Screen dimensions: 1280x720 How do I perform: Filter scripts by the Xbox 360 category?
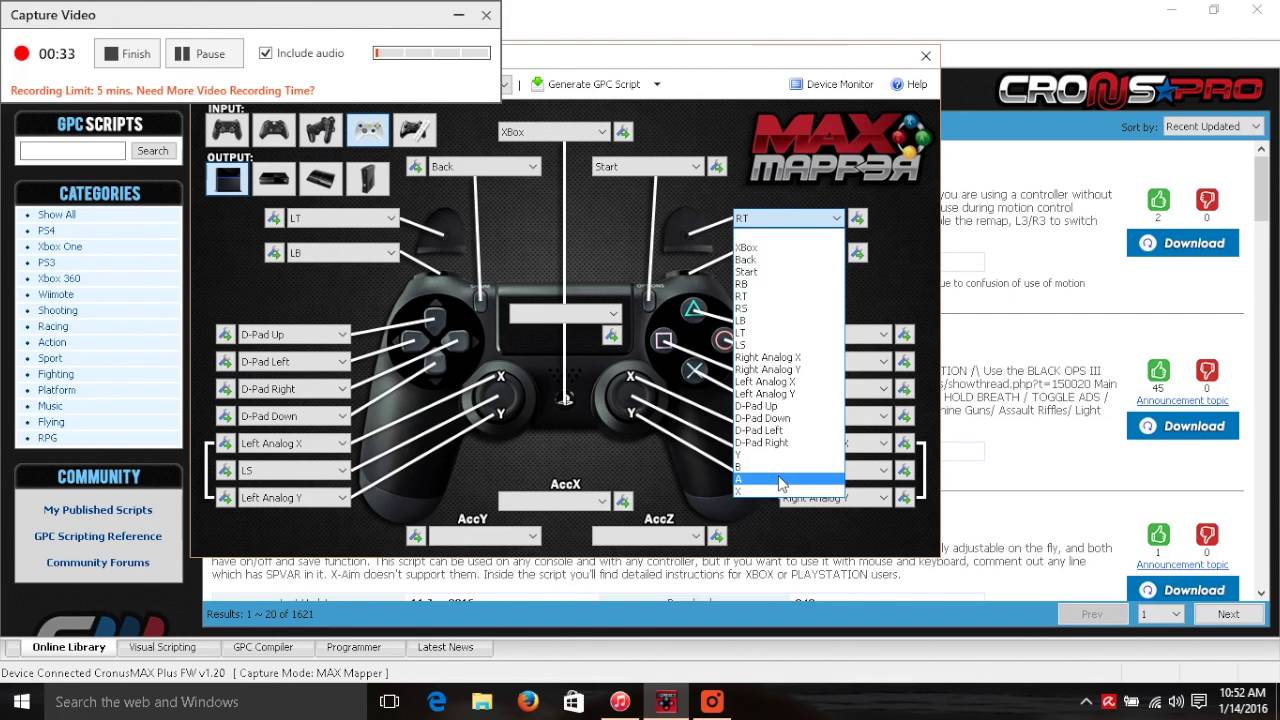point(59,278)
